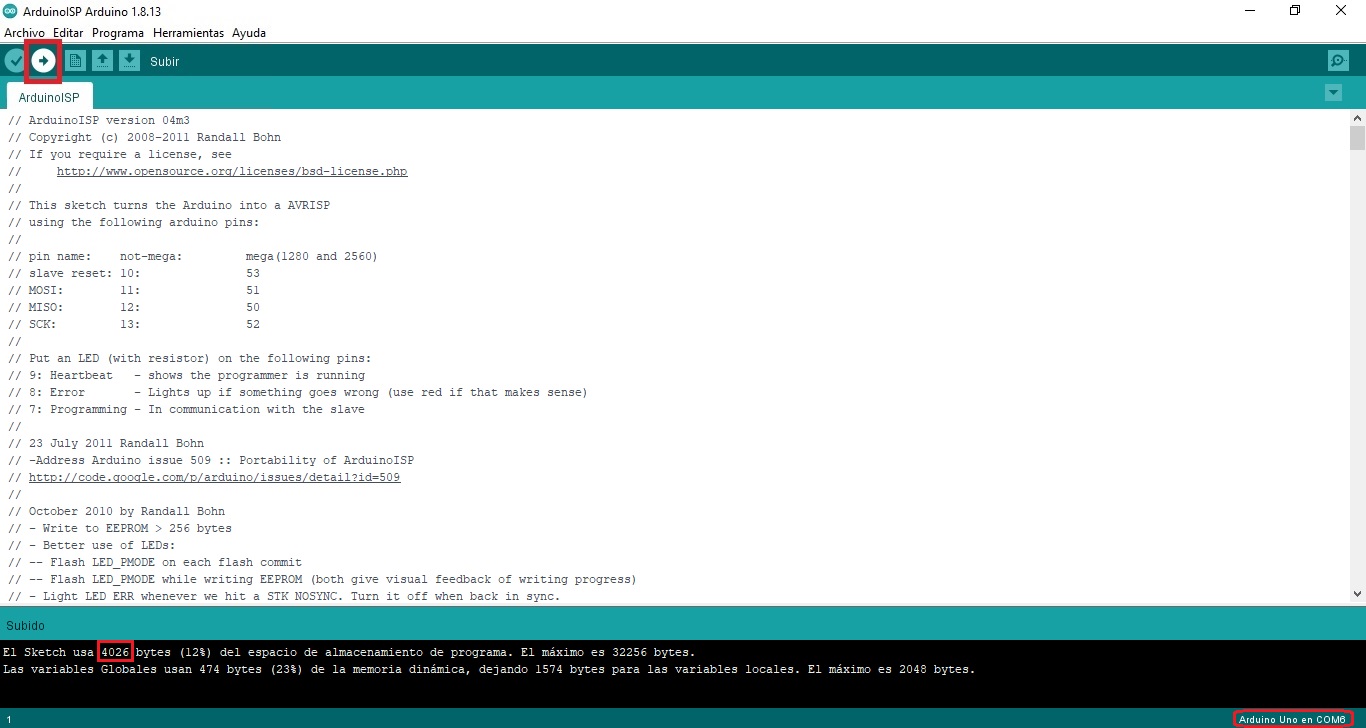Image resolution: width=1366 pixels, height=728 pixels.
Task: Open the Arduino issue 509 link
Action: (215, 476)
